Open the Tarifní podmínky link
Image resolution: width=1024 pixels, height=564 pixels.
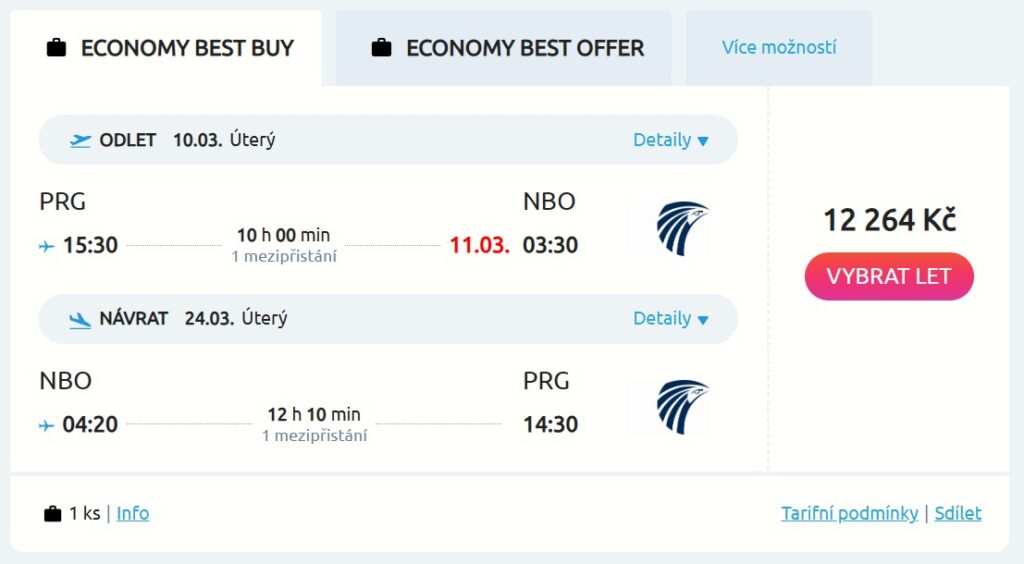click(x=849, y=514)
